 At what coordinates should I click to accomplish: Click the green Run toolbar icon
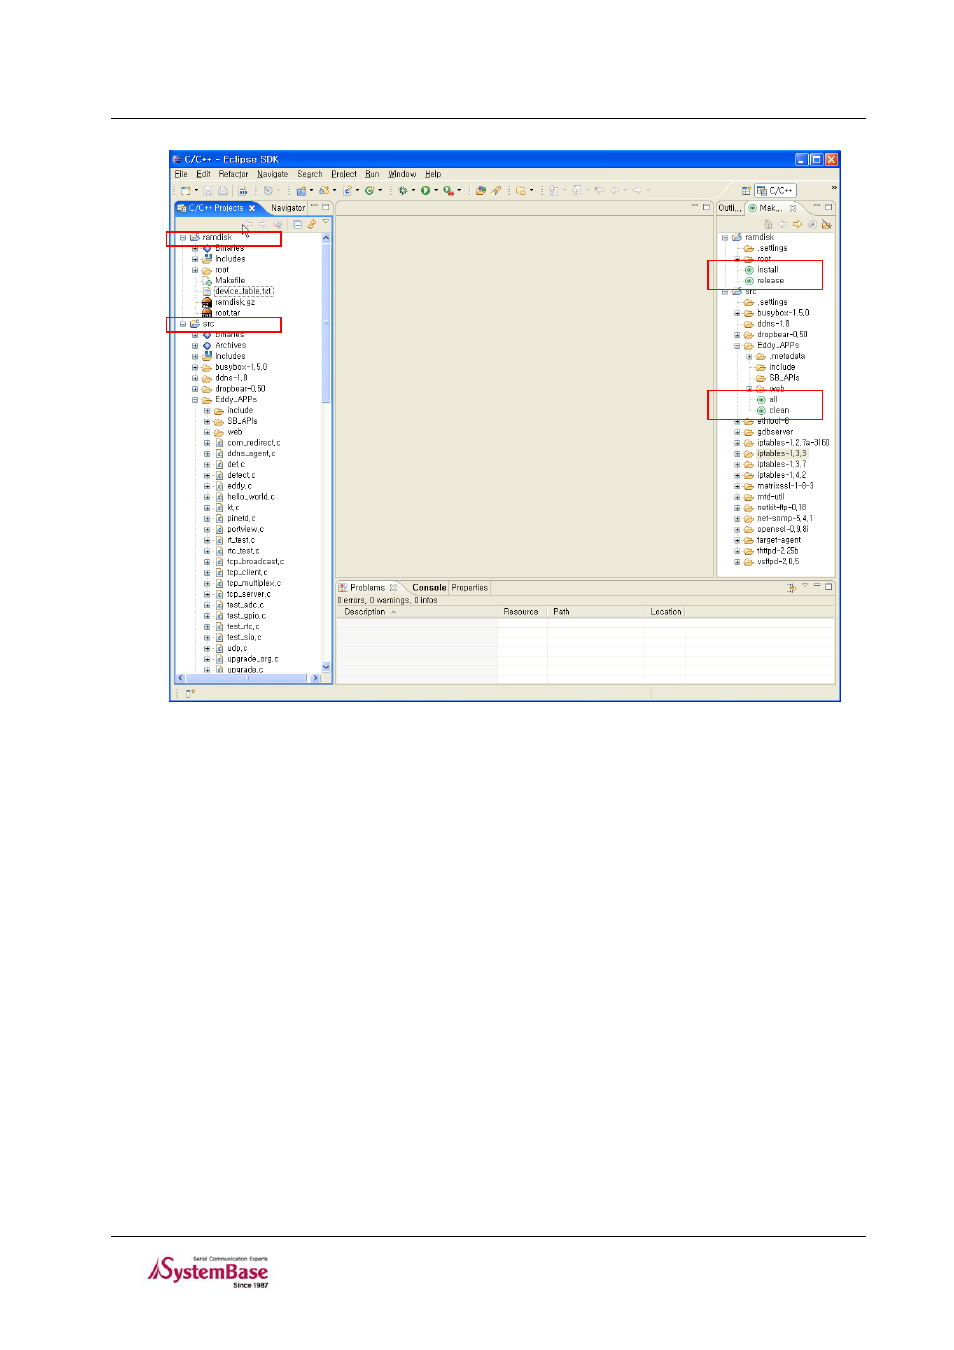(x=425, y=190)
